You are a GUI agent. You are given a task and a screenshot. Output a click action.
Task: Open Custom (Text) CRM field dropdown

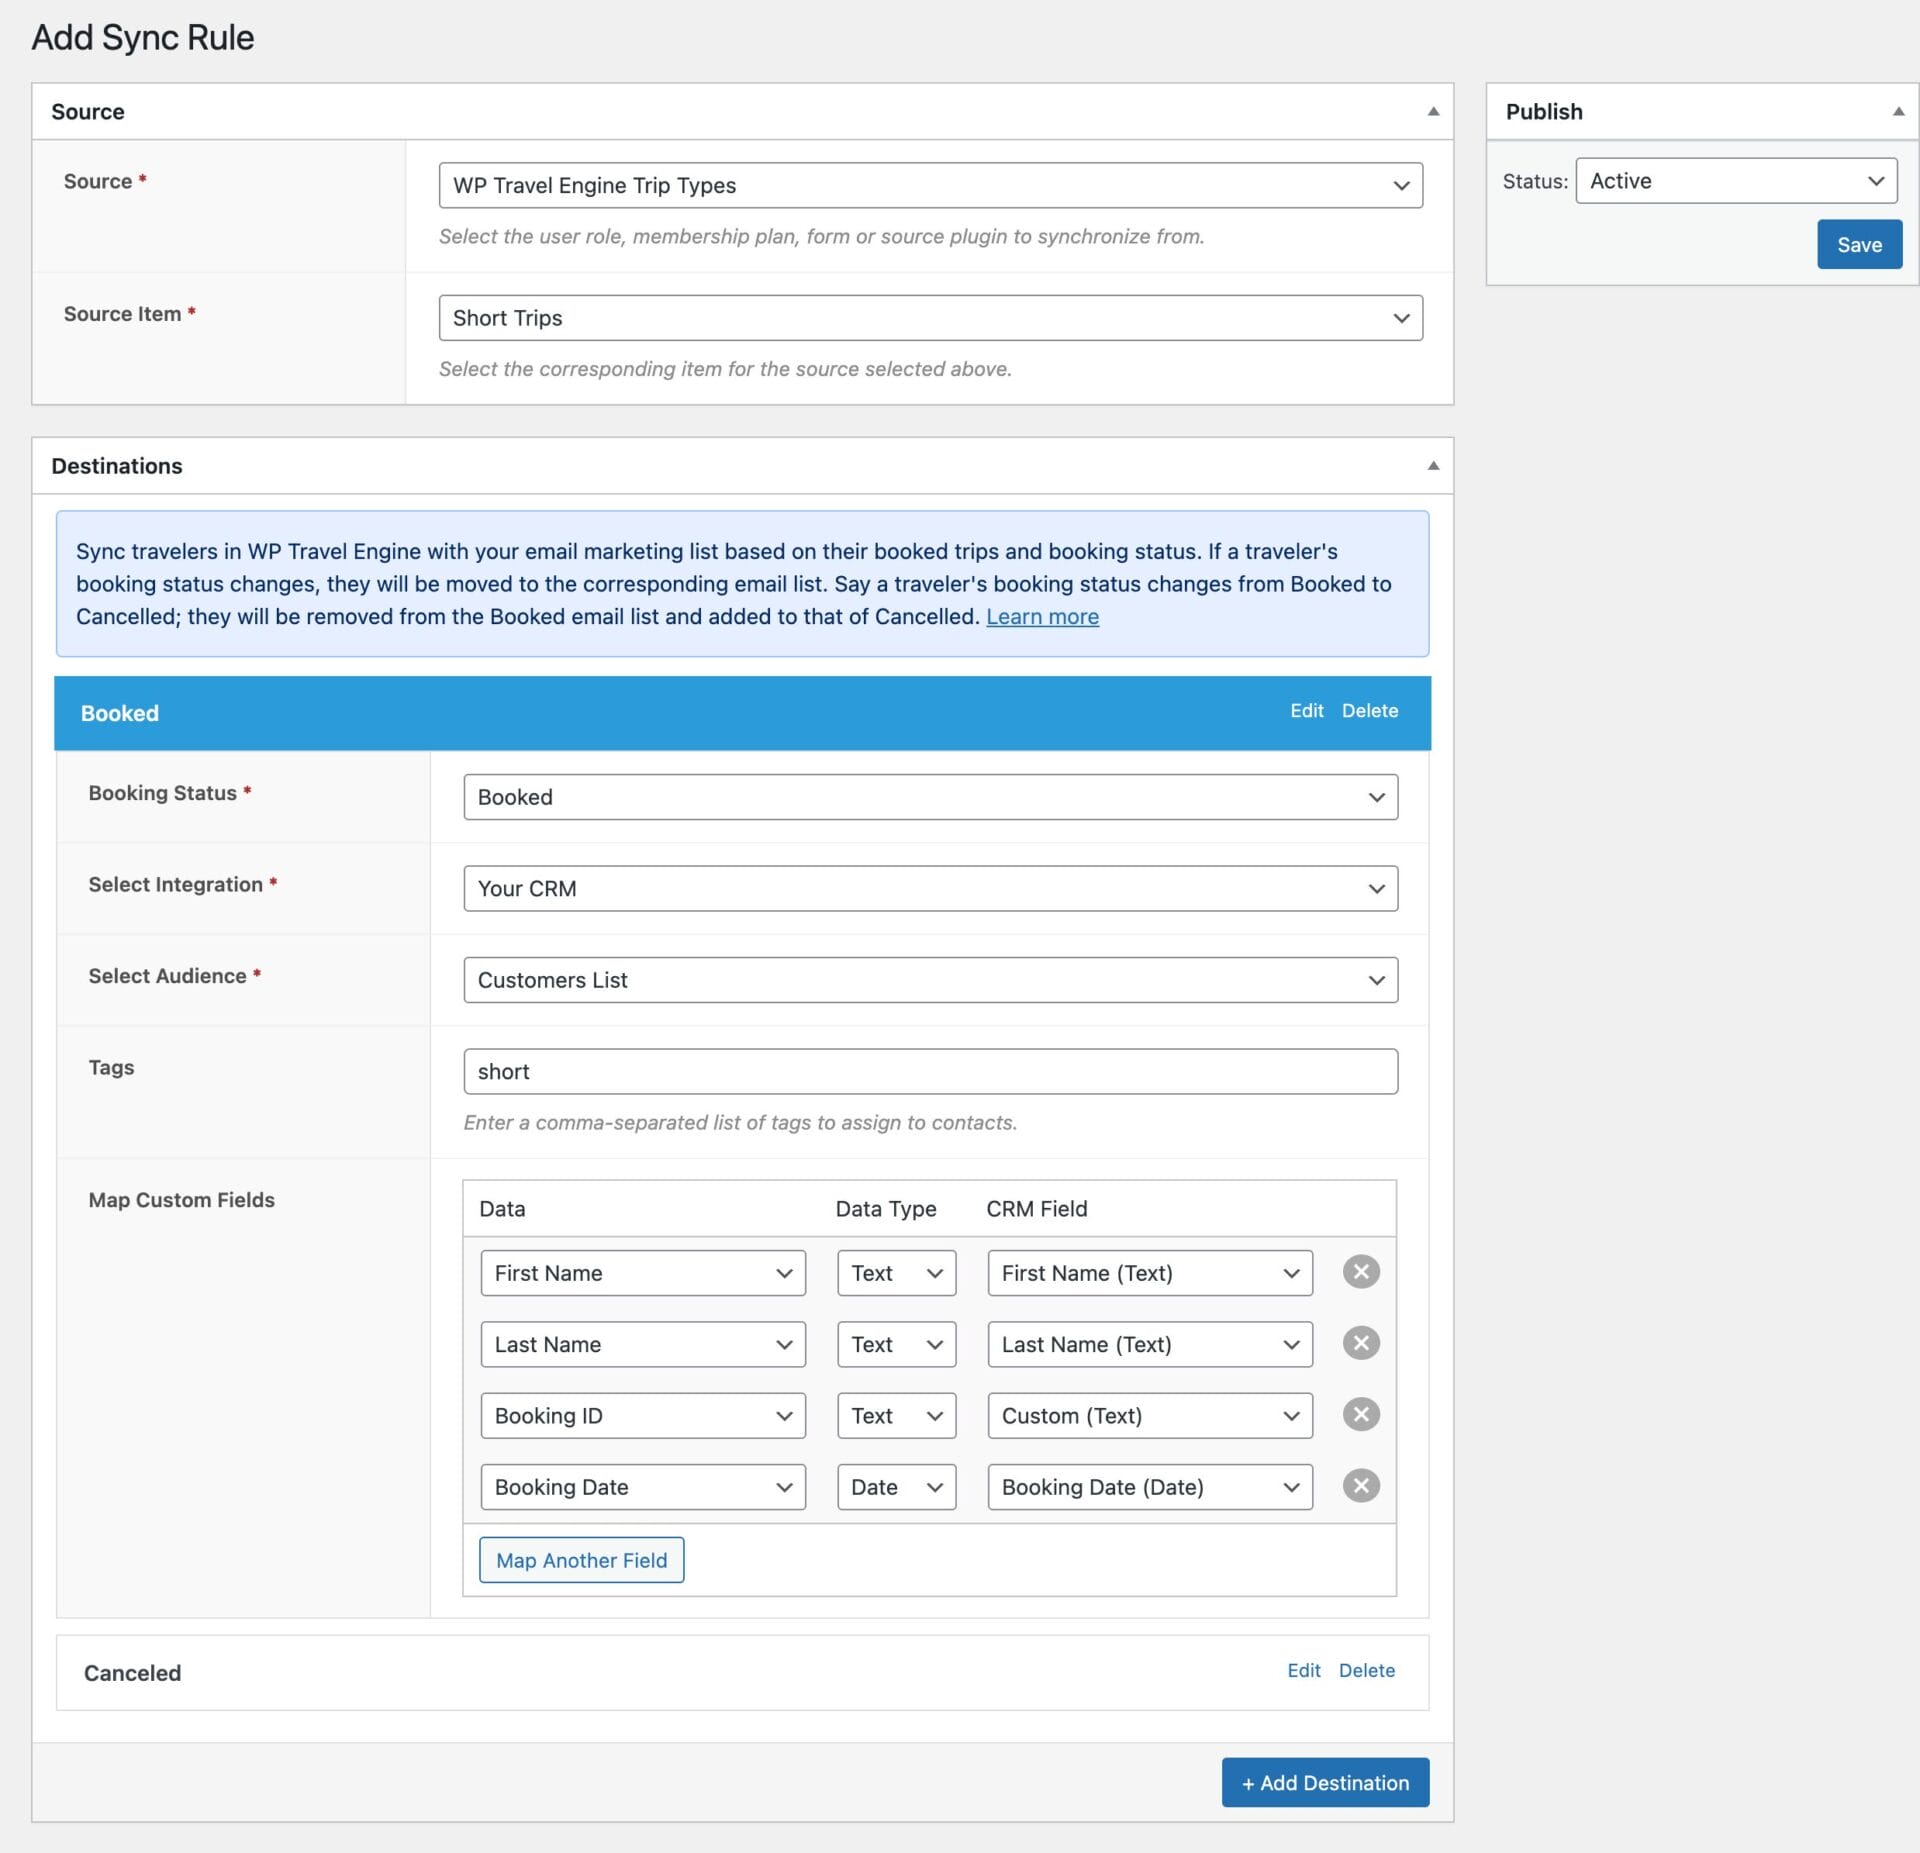coord(1150,1416)
